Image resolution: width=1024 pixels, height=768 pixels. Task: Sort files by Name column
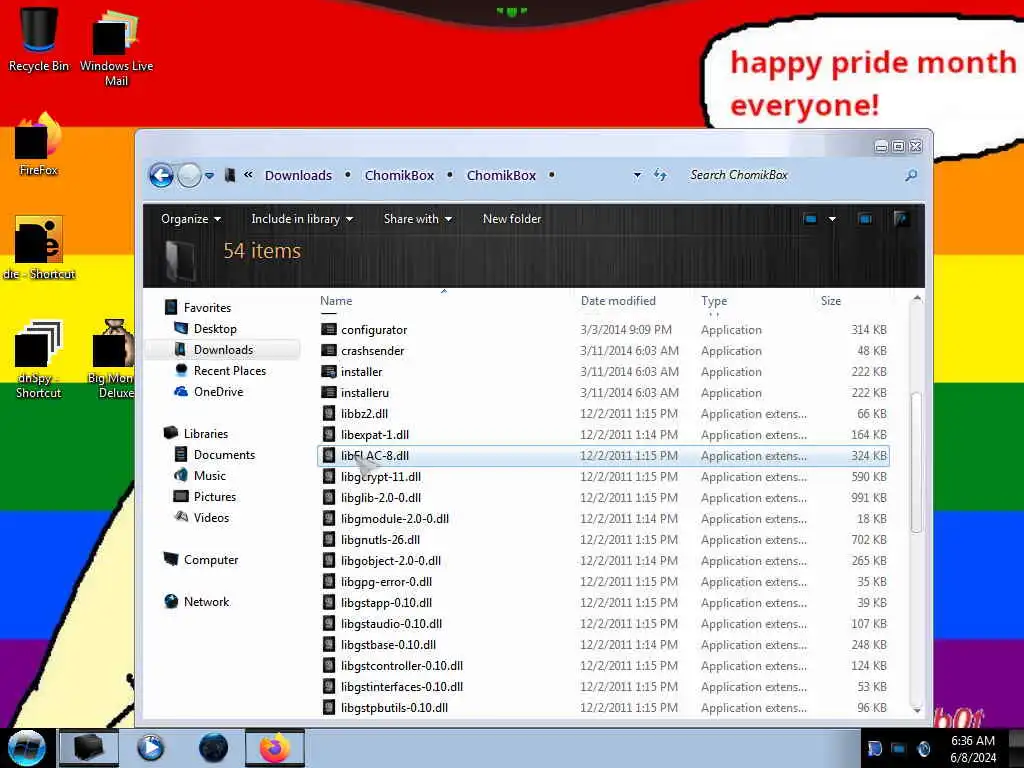tap(336, 301)
